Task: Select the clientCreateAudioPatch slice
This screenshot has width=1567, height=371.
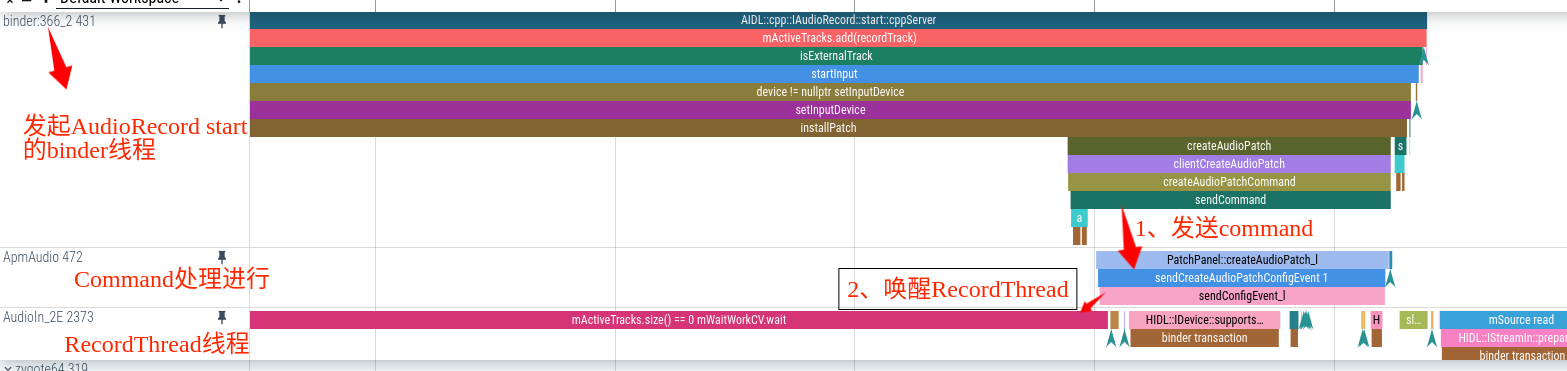Action: 1229,164
